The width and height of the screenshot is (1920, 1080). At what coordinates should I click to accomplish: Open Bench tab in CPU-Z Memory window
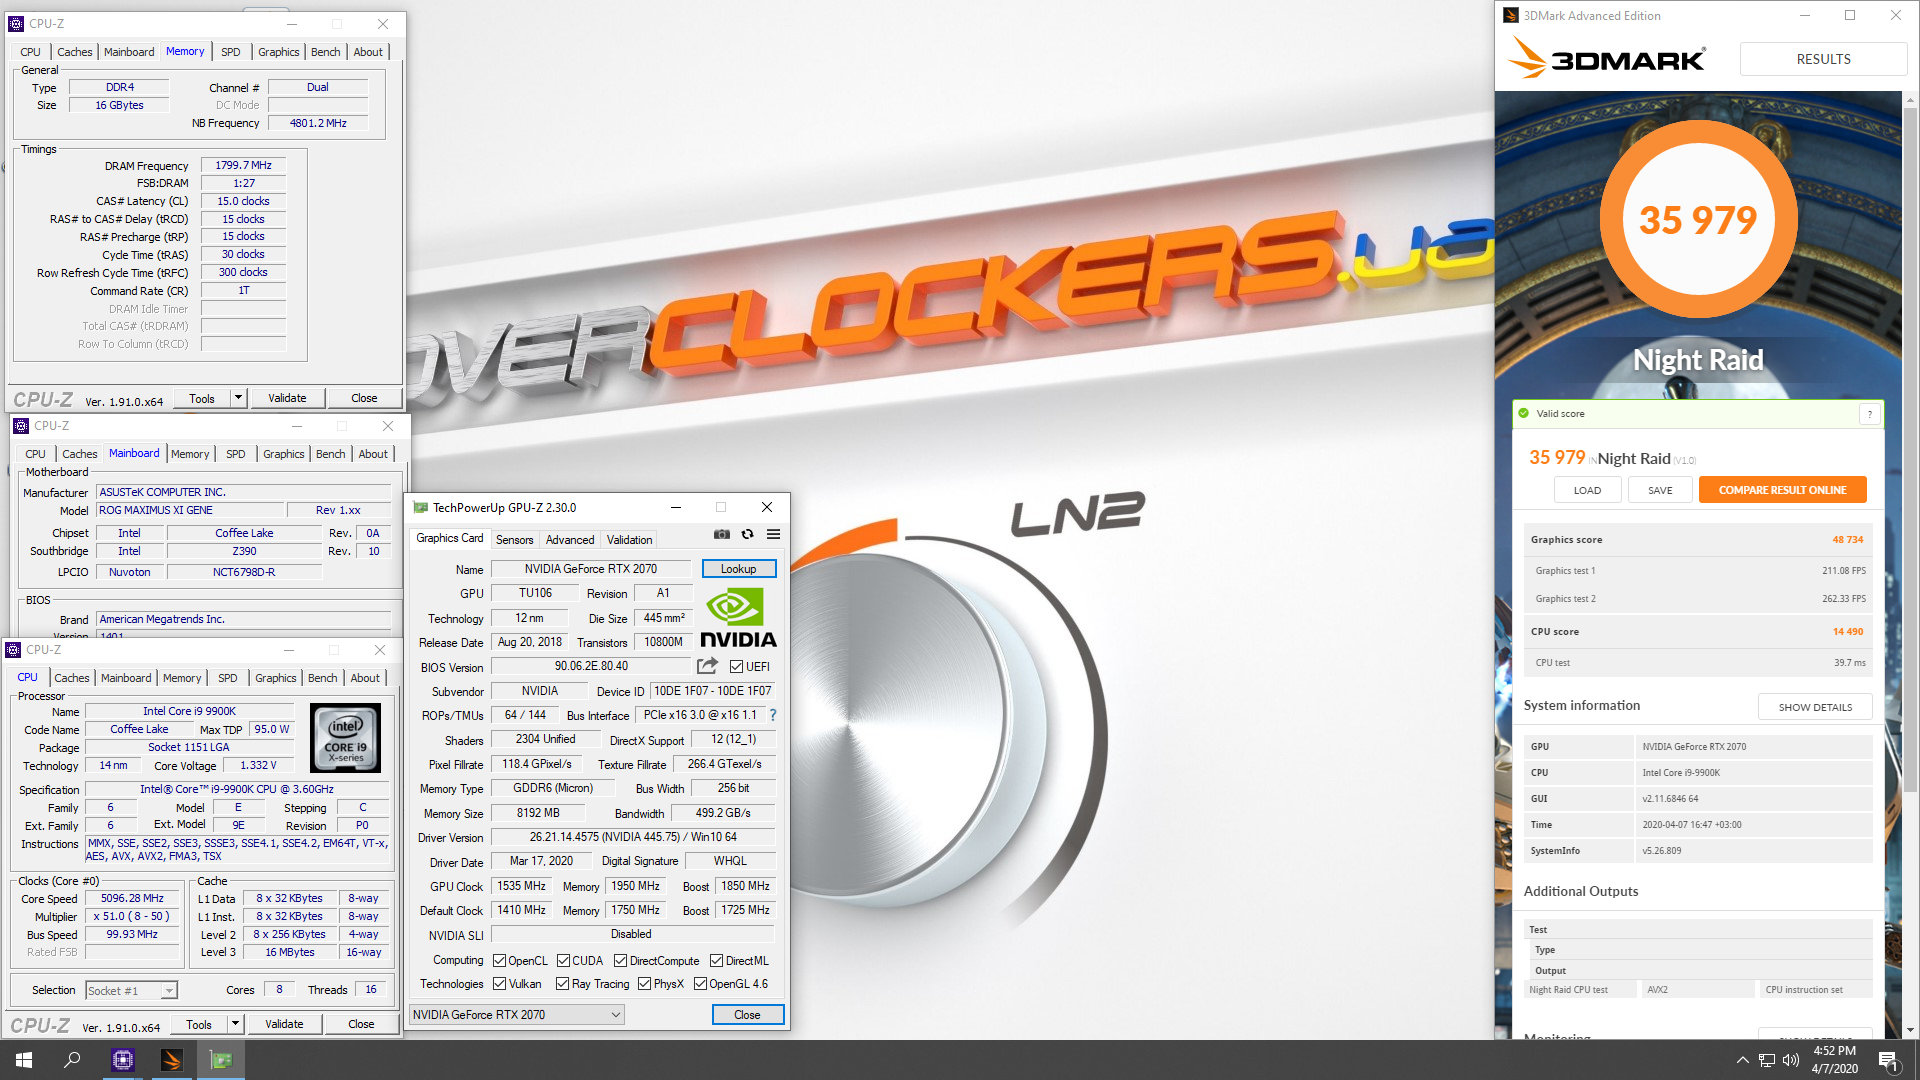point(326,52)
